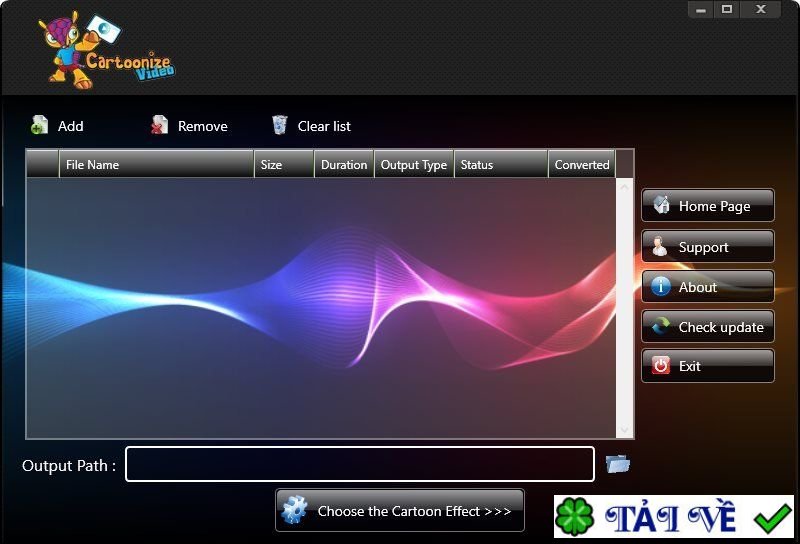The image size is (800, 544).
Task: Click the file list scrollbar down arrow
Action: (624, 430)
